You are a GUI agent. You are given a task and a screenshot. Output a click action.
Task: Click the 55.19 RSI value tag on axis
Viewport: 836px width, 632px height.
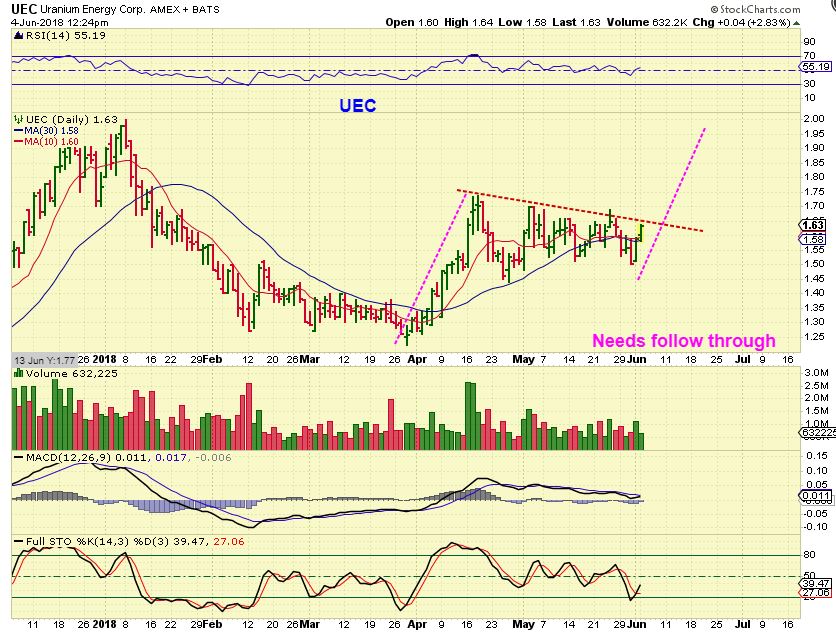816,67
